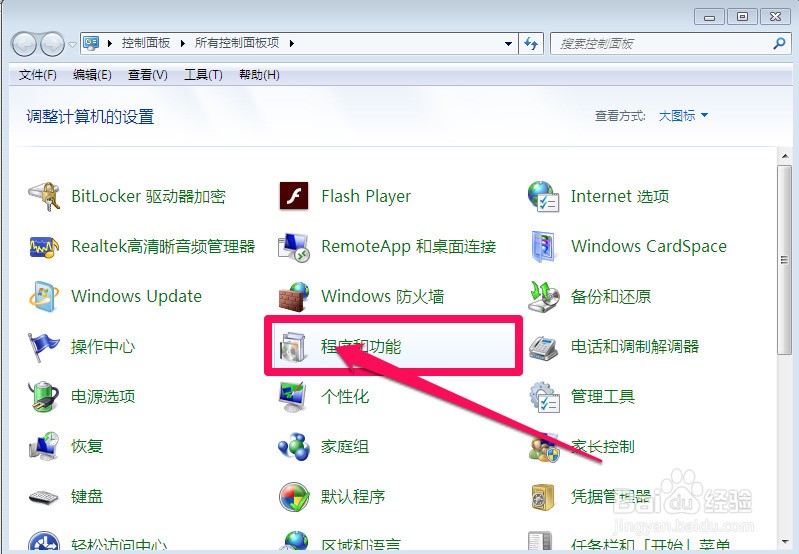Open the 工具(T) menu
The width and height of the screenshot is (799, 554).
pyautogui.click(x=203, y=75)
